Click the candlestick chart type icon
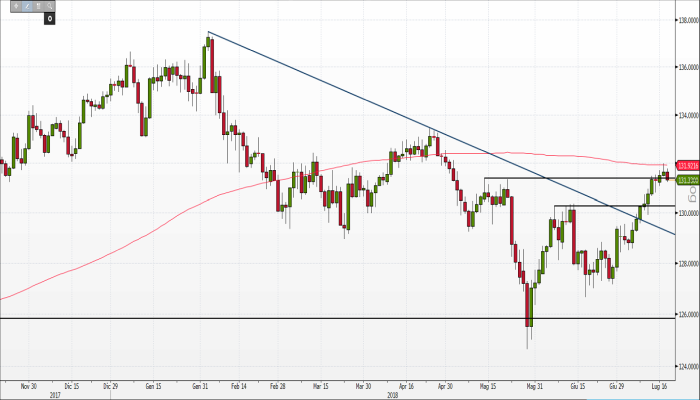 tap(38, 5)
